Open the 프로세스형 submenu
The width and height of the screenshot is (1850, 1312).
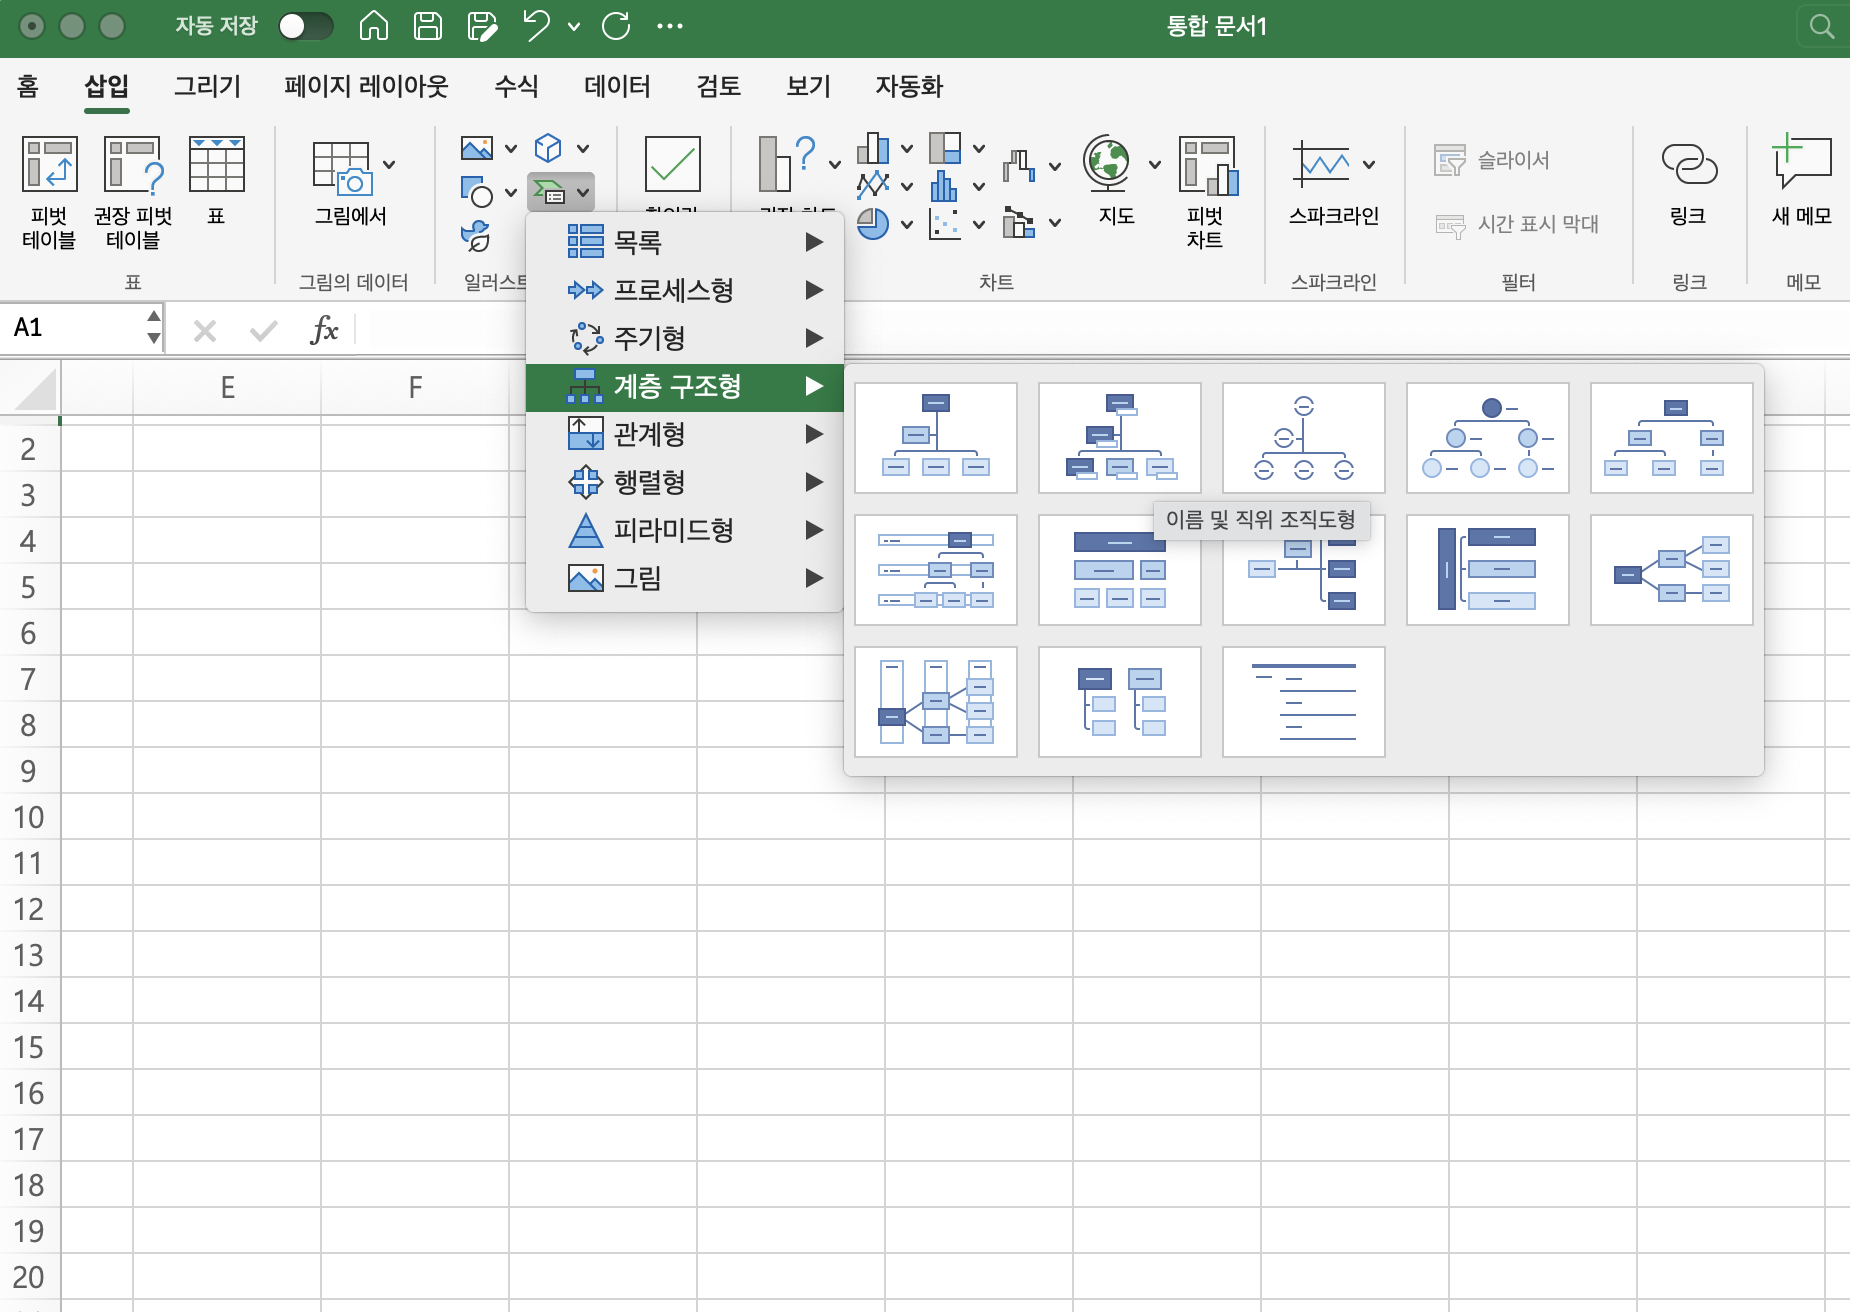tap(685, 290)
